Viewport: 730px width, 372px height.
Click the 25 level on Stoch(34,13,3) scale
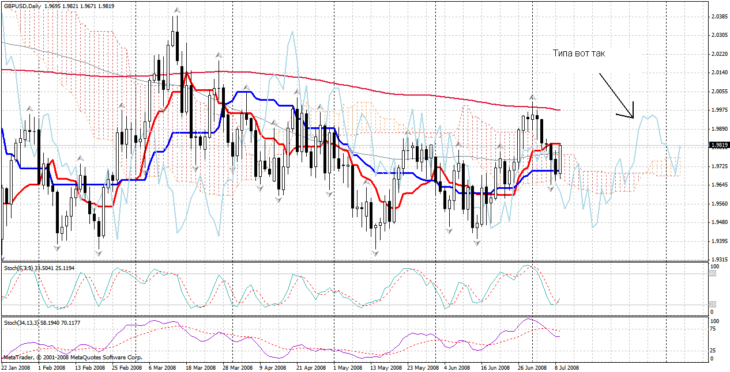713,350
